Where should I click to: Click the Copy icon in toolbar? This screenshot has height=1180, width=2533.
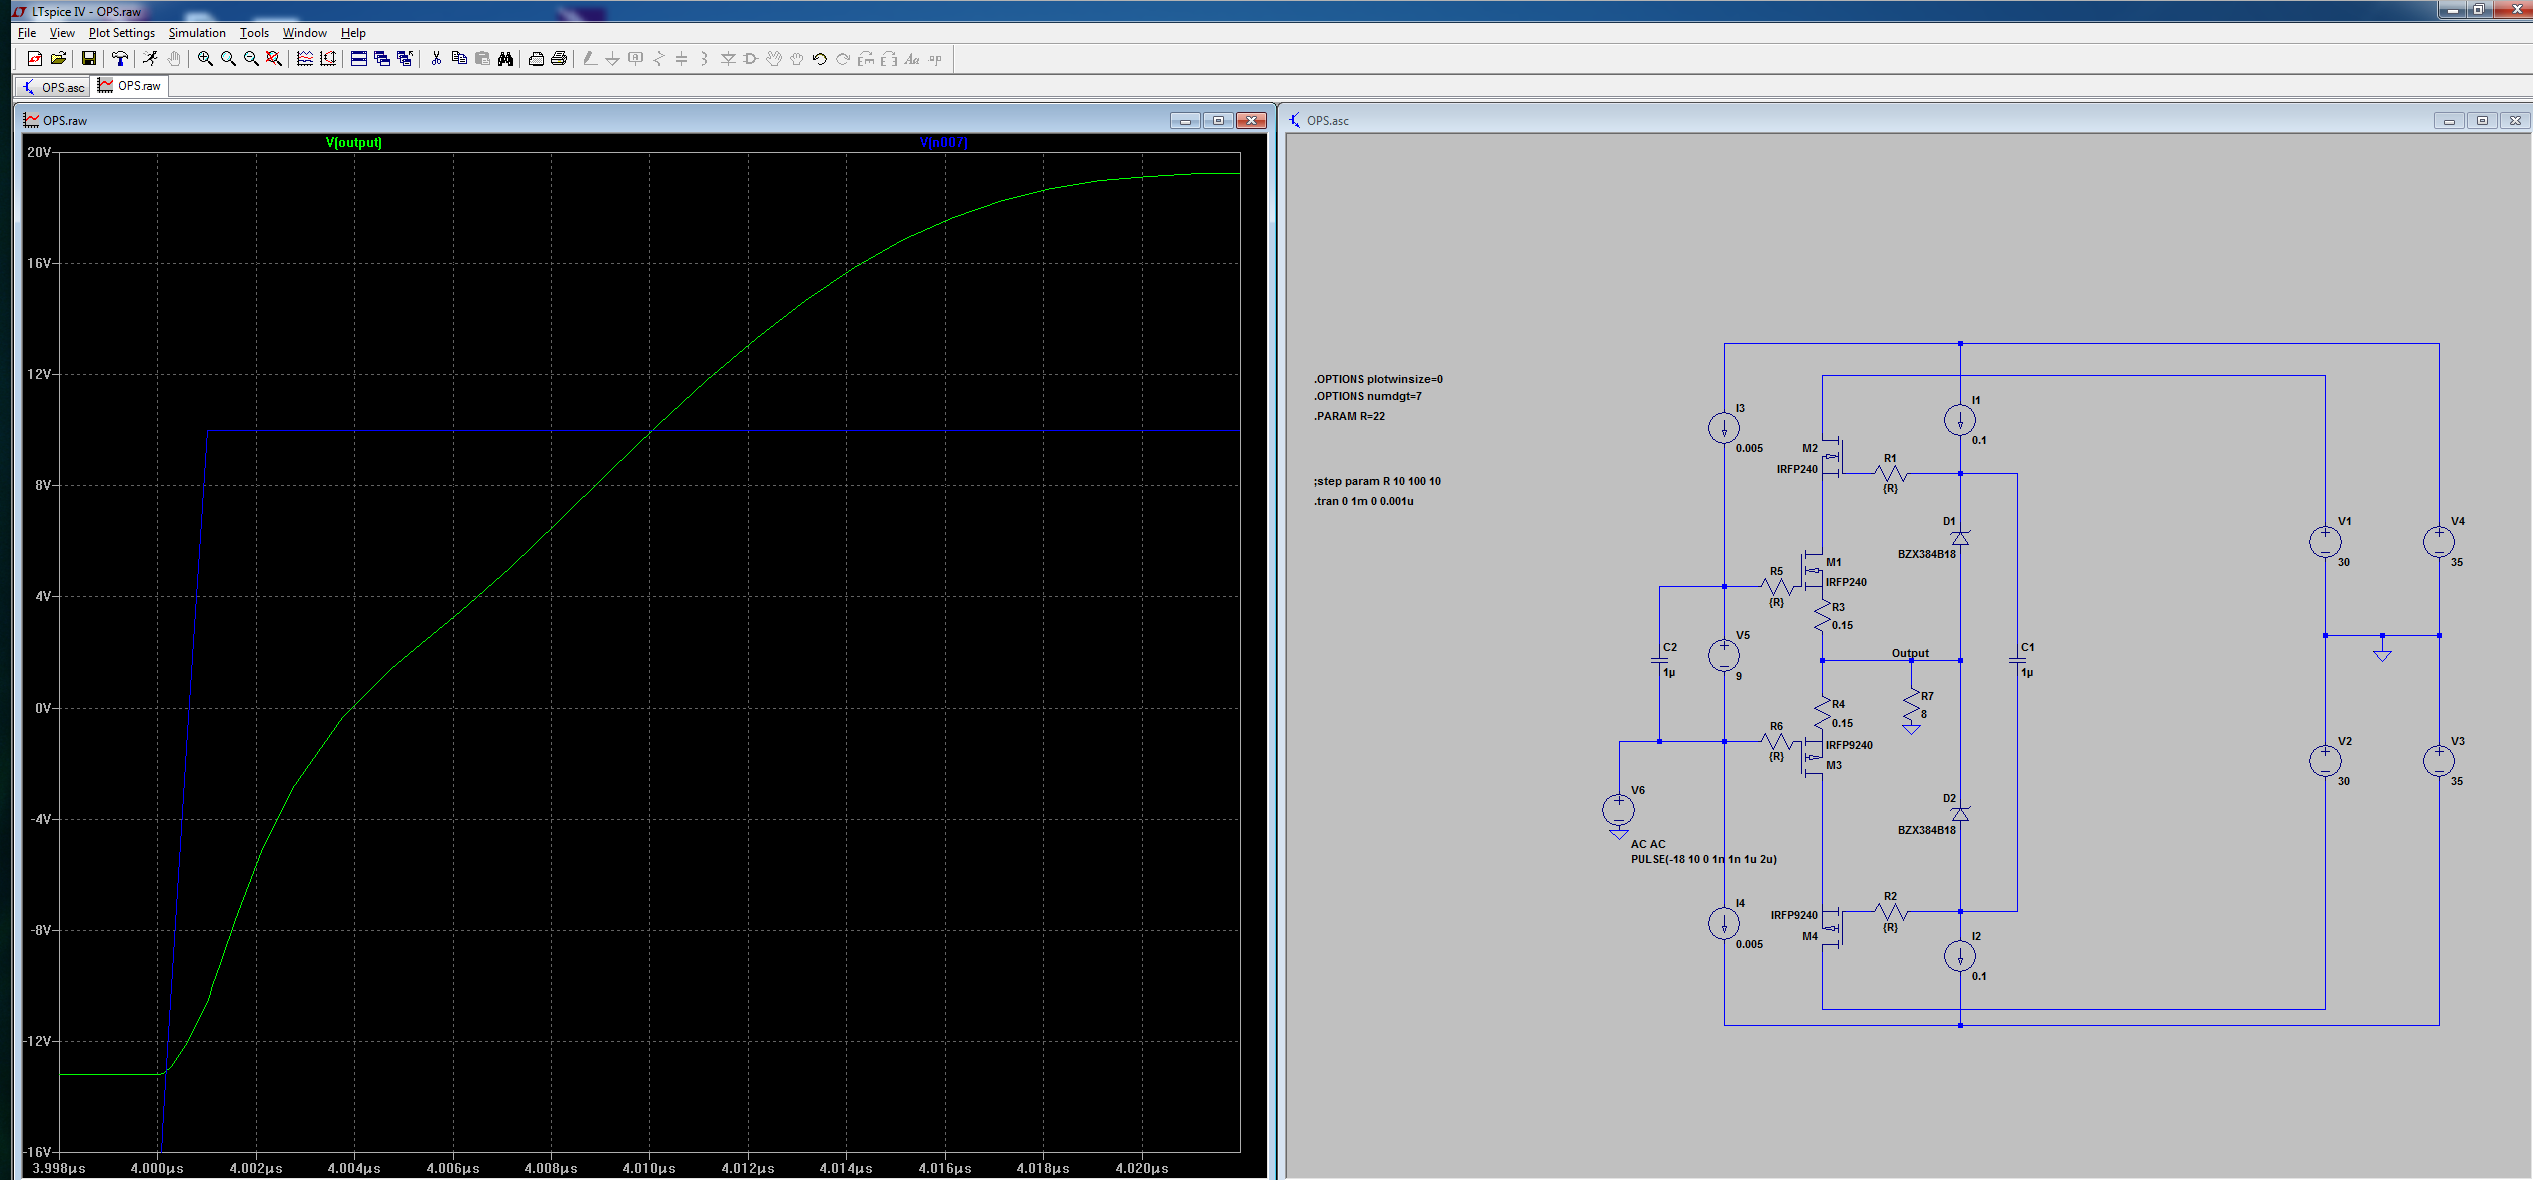tap(459, 59)
